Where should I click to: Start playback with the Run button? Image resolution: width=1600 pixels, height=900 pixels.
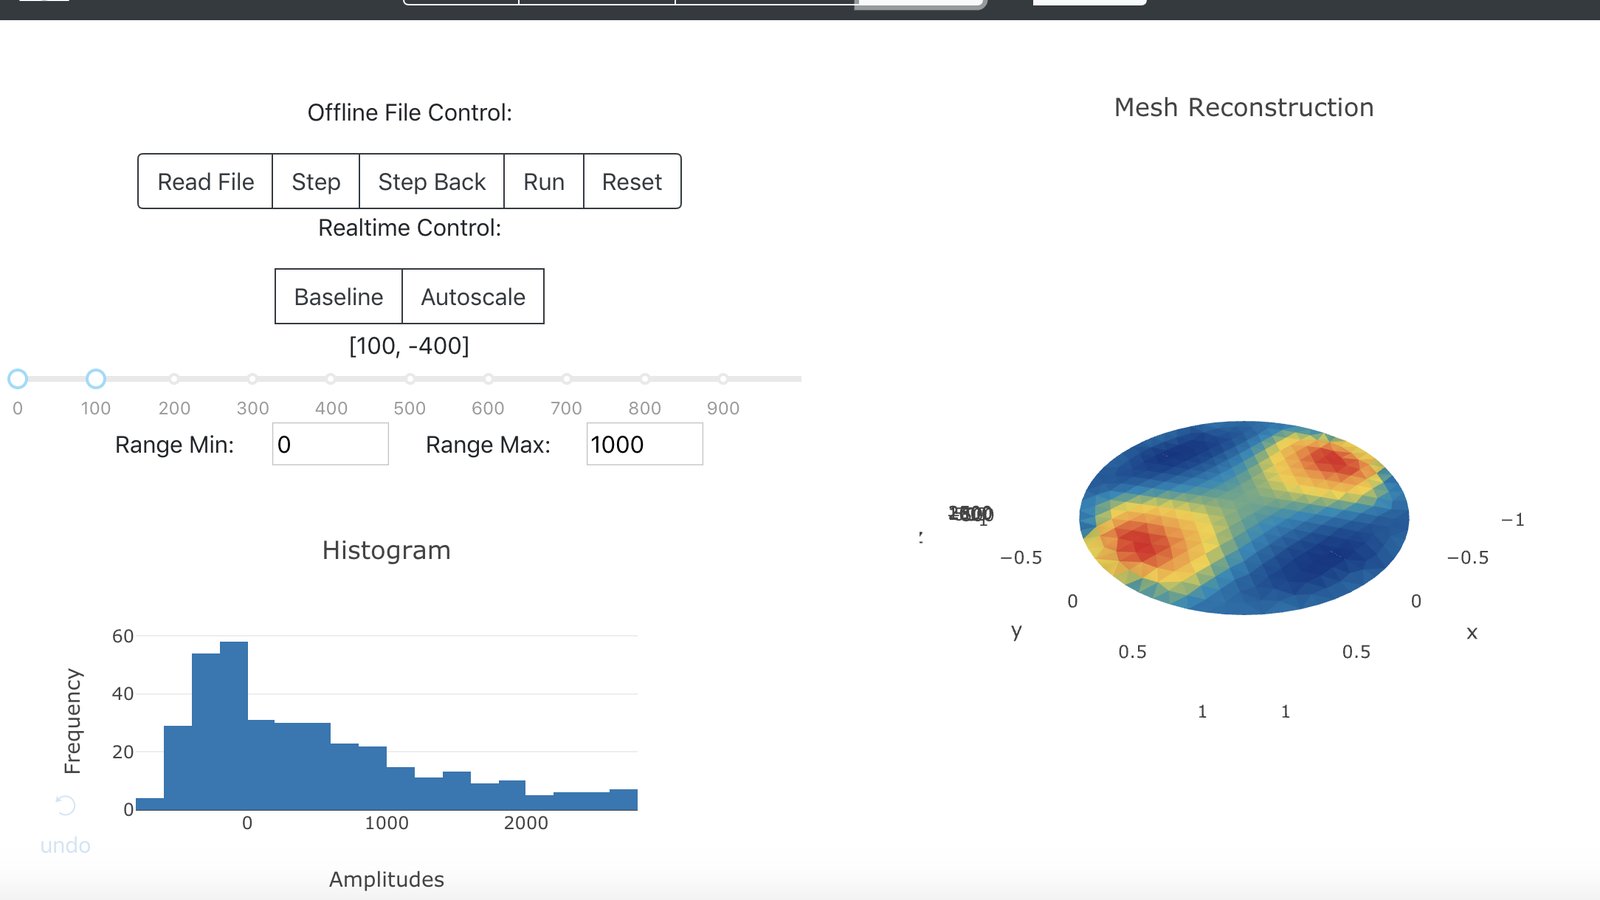click(544, 181)
